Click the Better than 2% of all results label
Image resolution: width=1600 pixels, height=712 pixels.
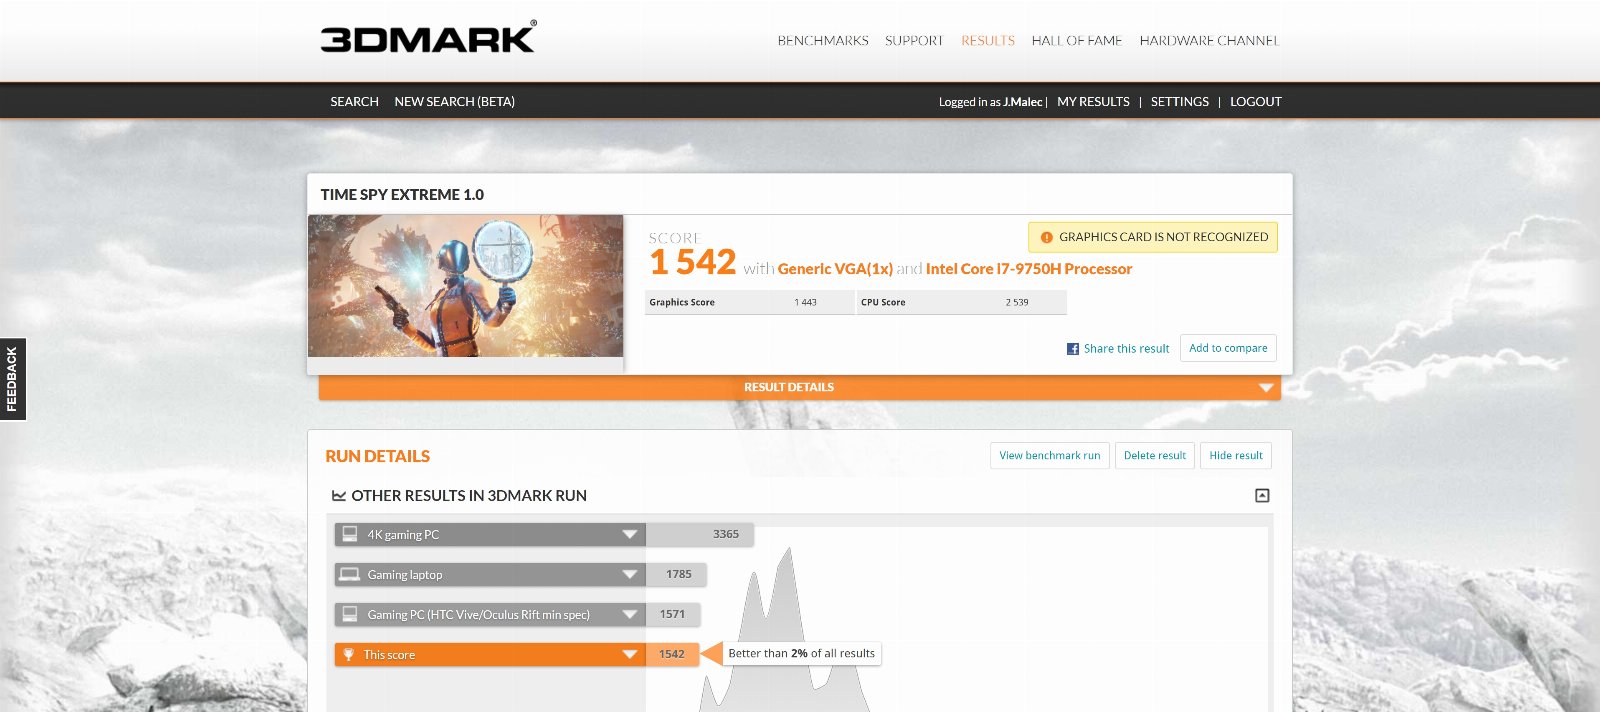point(802,654)
